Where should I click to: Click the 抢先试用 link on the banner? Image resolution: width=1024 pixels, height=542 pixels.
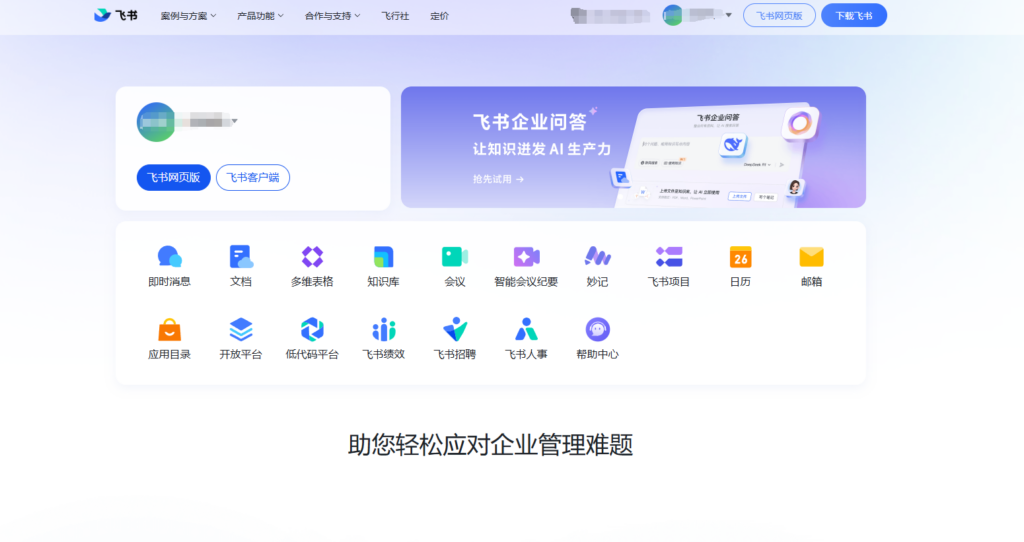[498, 179]
